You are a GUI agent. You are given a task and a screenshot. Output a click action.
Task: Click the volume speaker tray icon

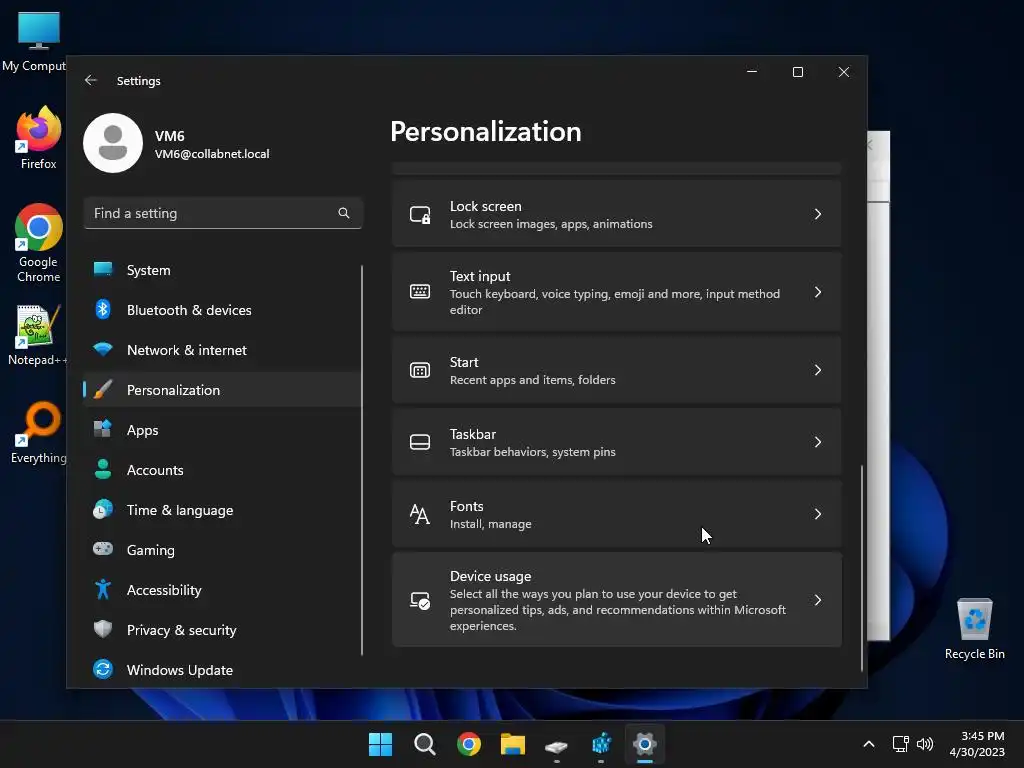click(x=925, y=744)
